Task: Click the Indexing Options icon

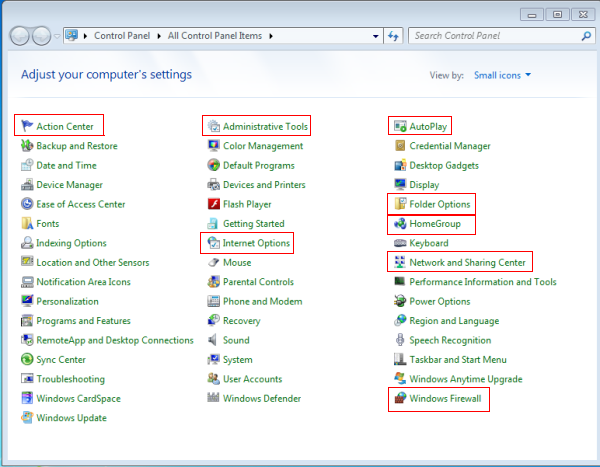Action: (x=27, y=243)
